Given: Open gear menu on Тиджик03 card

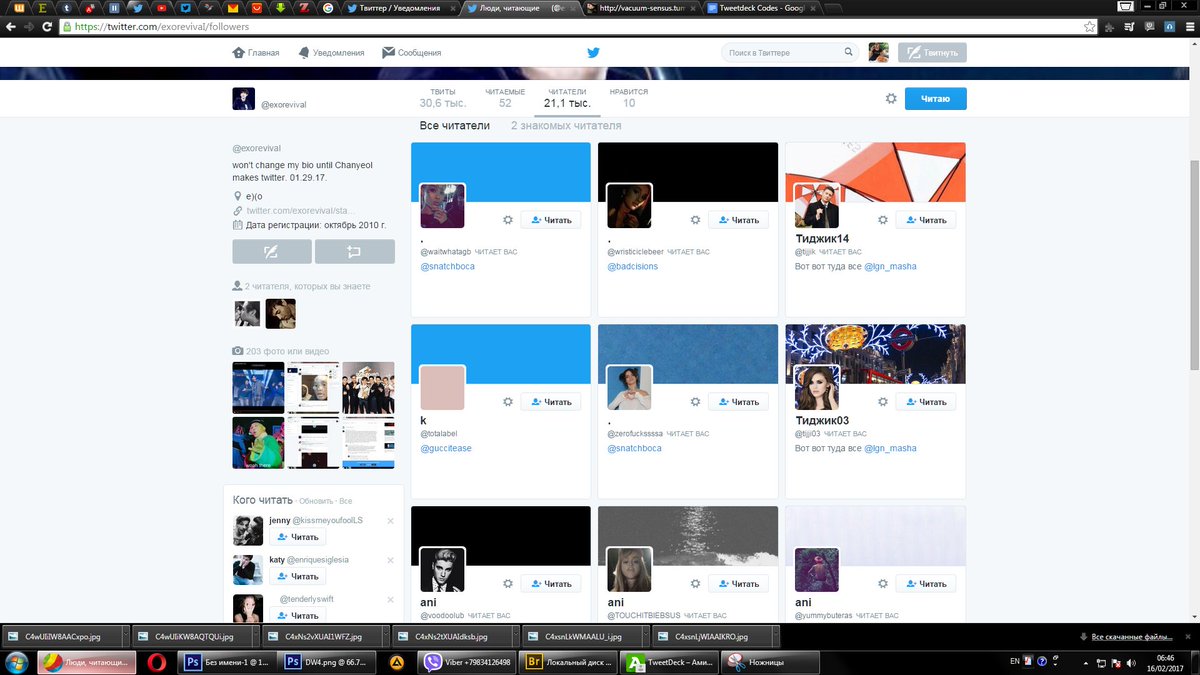Looking at the screenshot, I should point(882,402).
